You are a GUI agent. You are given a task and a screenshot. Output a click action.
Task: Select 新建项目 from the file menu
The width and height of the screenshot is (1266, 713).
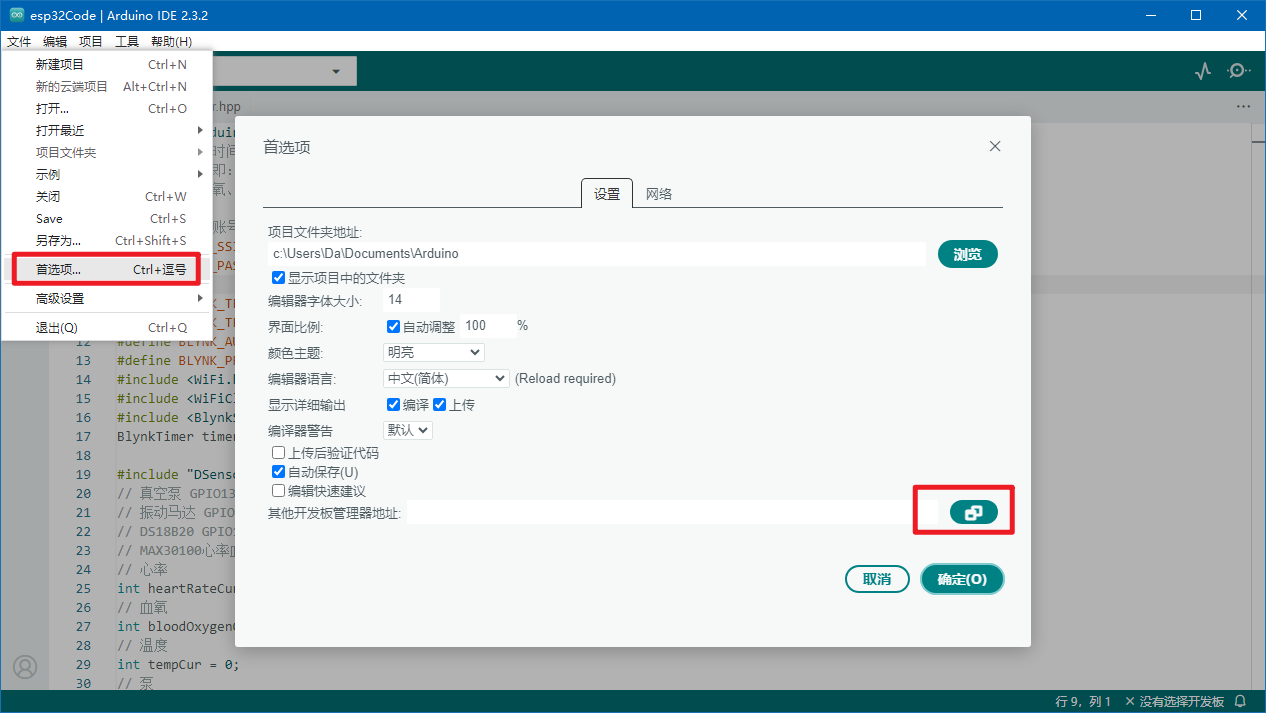pyautogui.click(x=107, y=64)
